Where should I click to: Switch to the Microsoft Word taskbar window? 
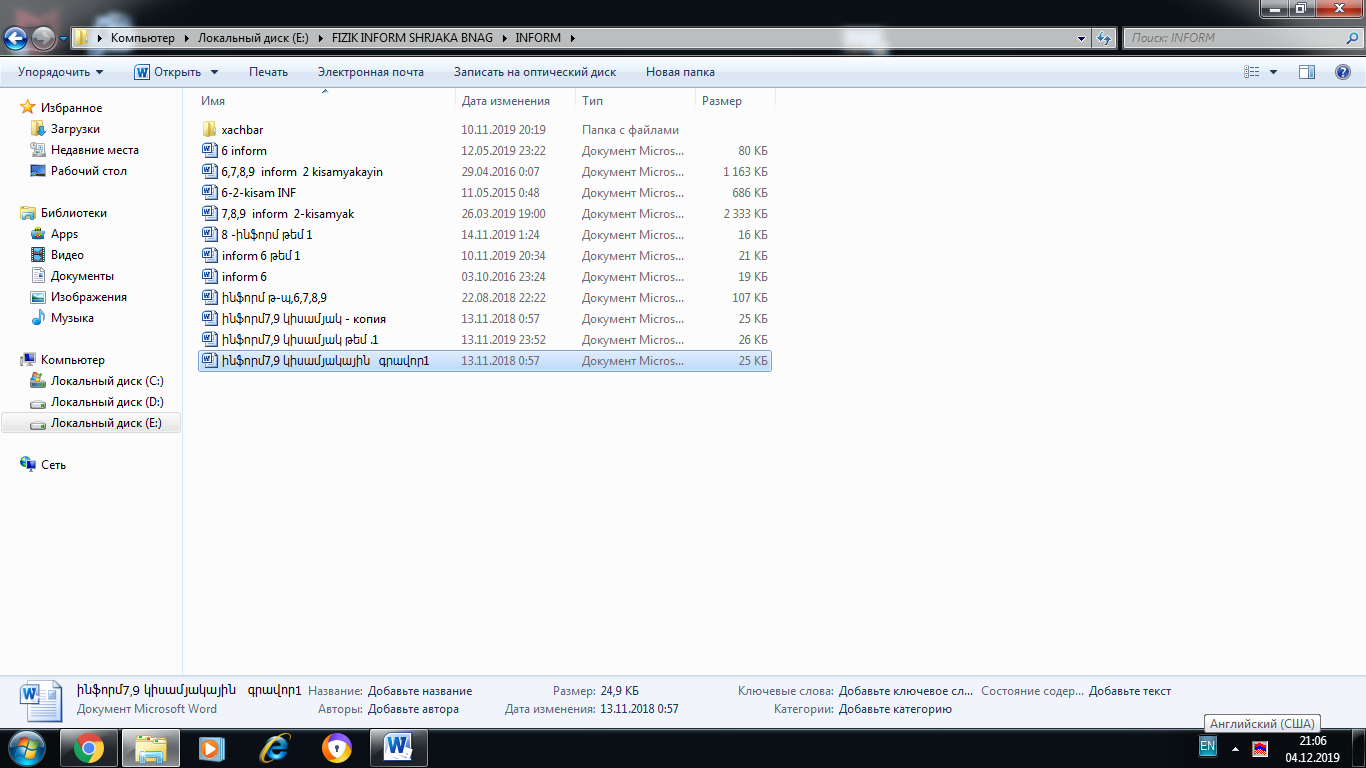click(x=398, y=747)
